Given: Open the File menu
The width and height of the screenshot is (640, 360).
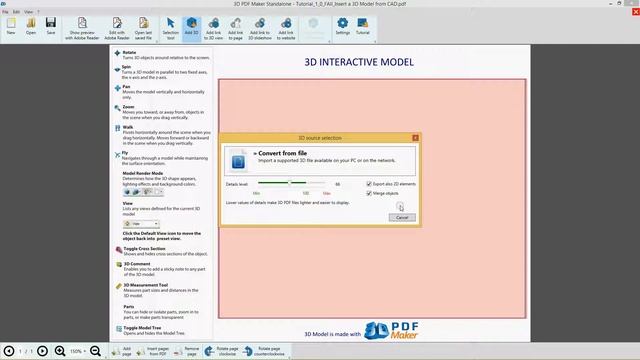Looking at the screenshot, I should click(x=5, y=12).
